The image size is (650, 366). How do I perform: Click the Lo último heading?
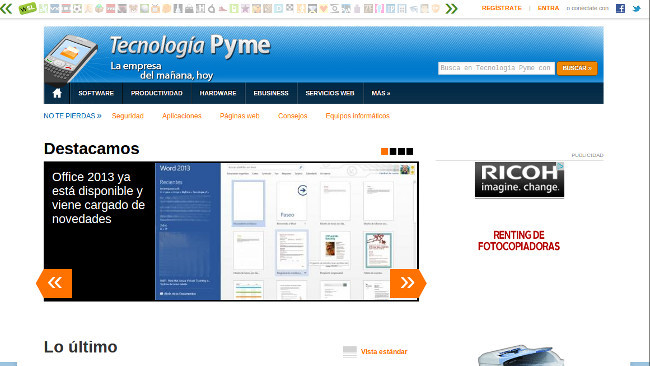coord(80,347)
